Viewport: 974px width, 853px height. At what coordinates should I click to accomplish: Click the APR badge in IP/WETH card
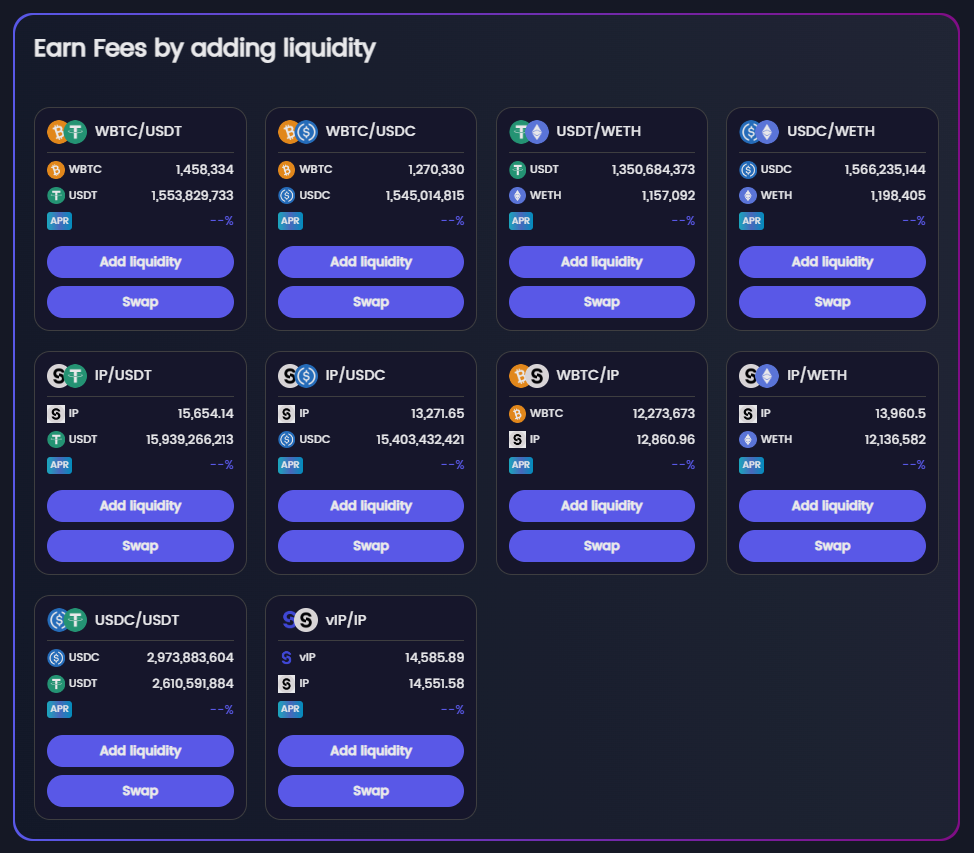pos(751,465)
